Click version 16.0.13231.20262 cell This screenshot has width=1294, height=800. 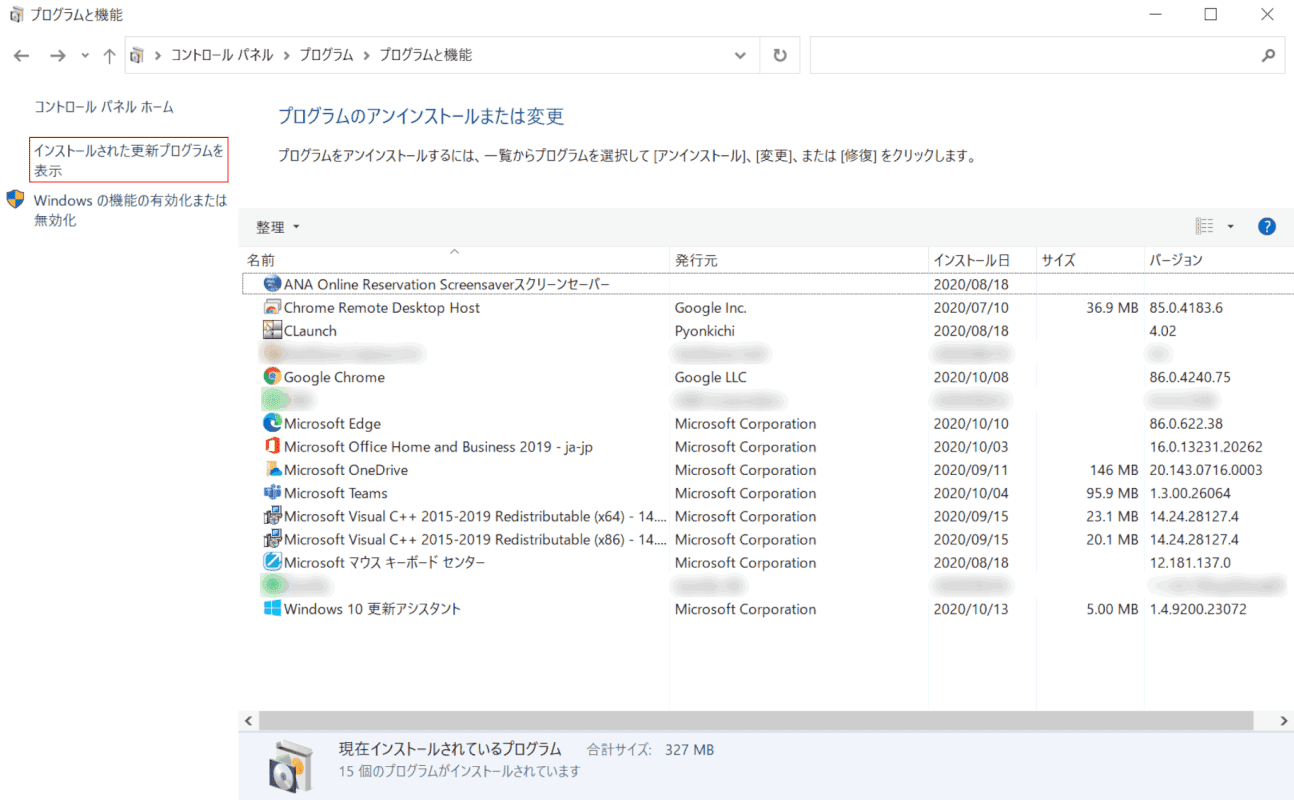(1206, 447)
